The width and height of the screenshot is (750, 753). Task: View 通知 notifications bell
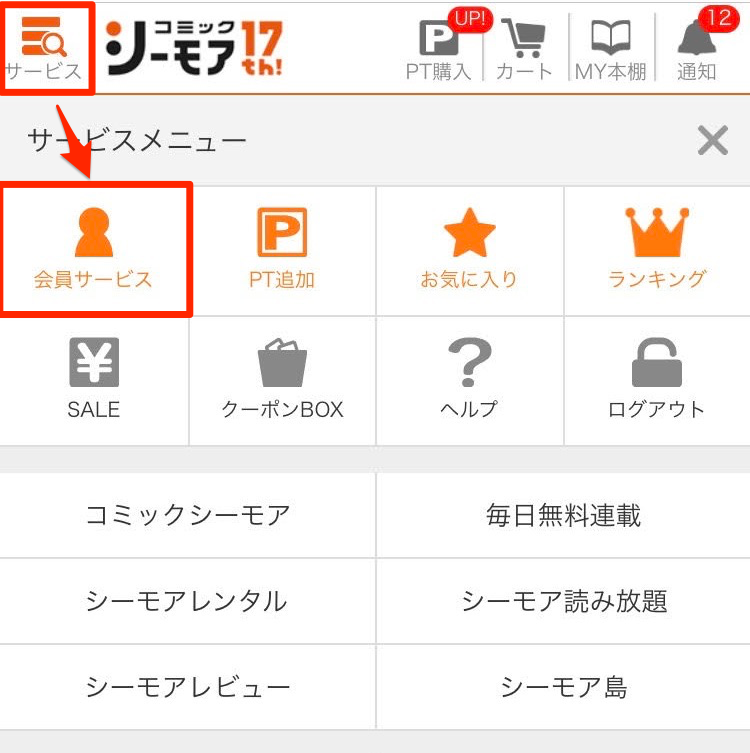pos(697,50)
